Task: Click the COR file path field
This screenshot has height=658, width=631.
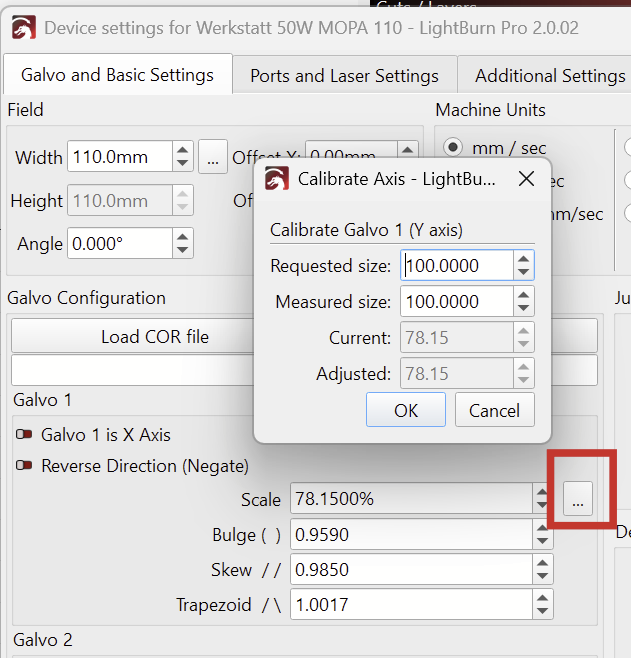Action: [x=133, y=370]
